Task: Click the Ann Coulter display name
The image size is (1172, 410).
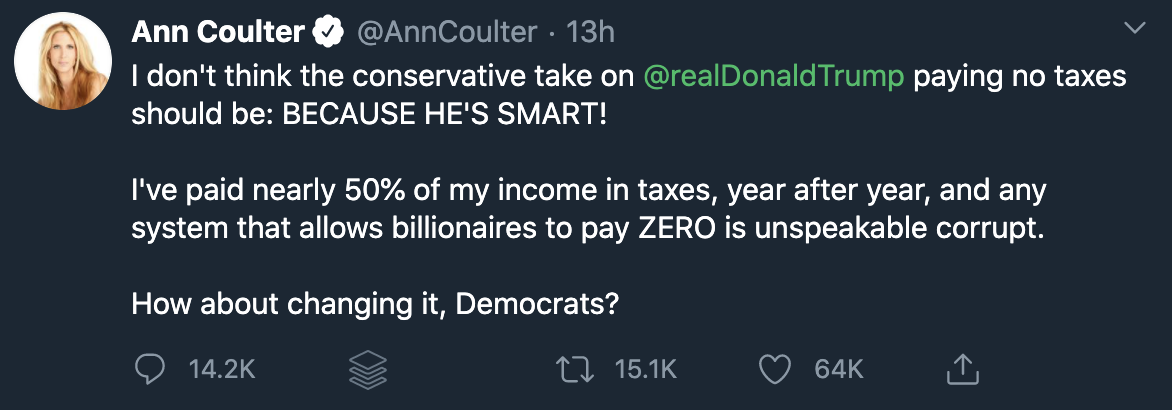Action: (x=218, y=33)
